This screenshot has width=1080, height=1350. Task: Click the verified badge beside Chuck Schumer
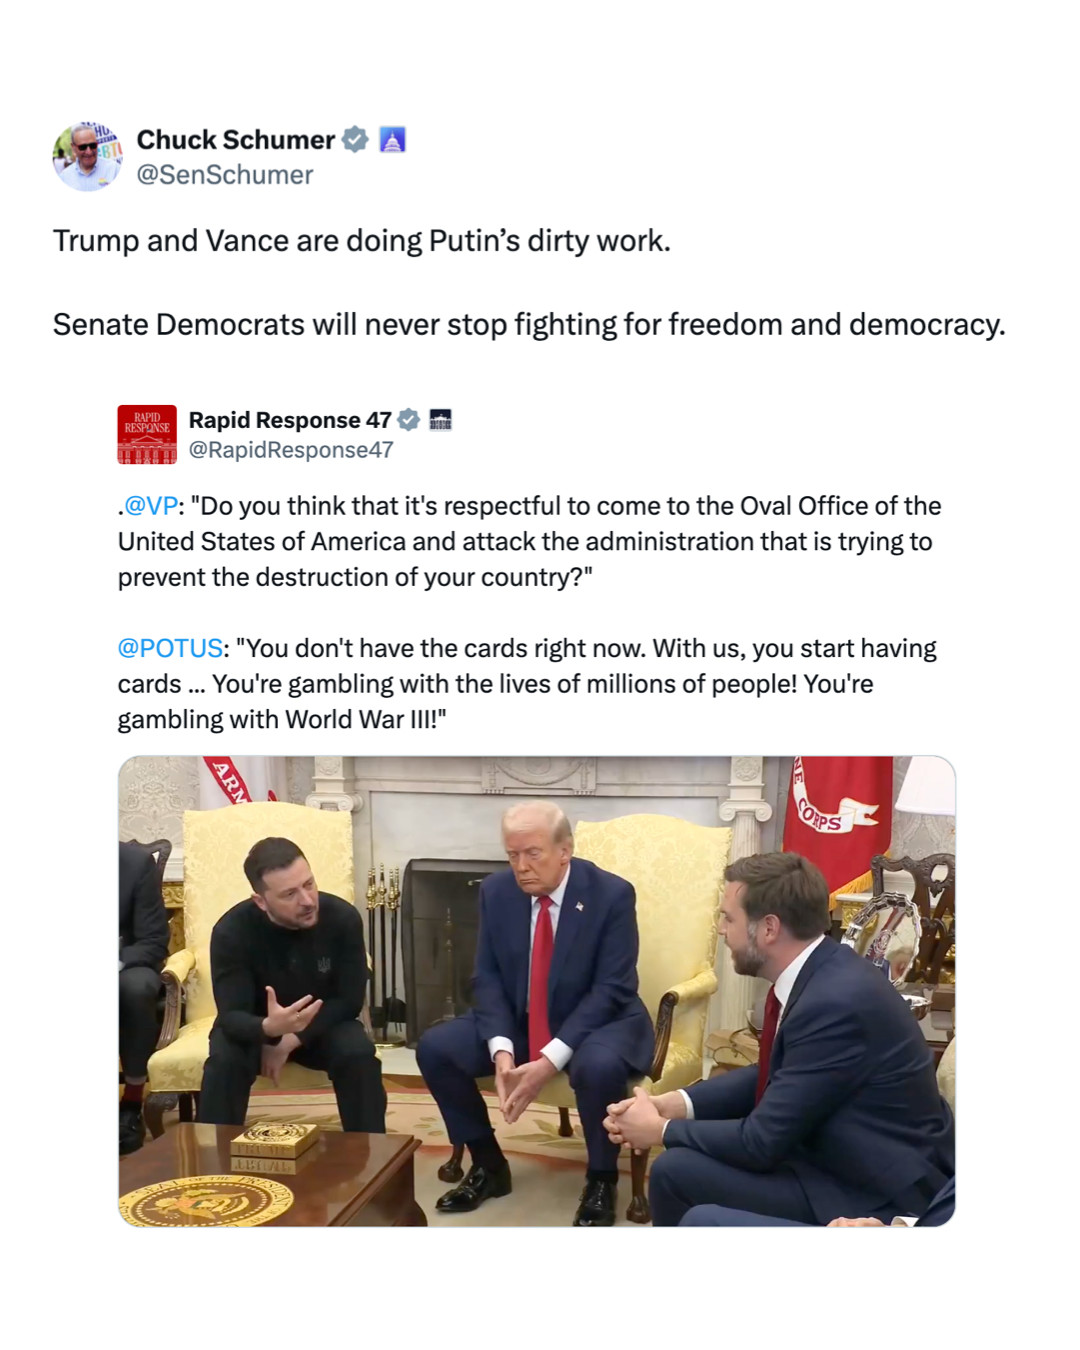point(355,140)
